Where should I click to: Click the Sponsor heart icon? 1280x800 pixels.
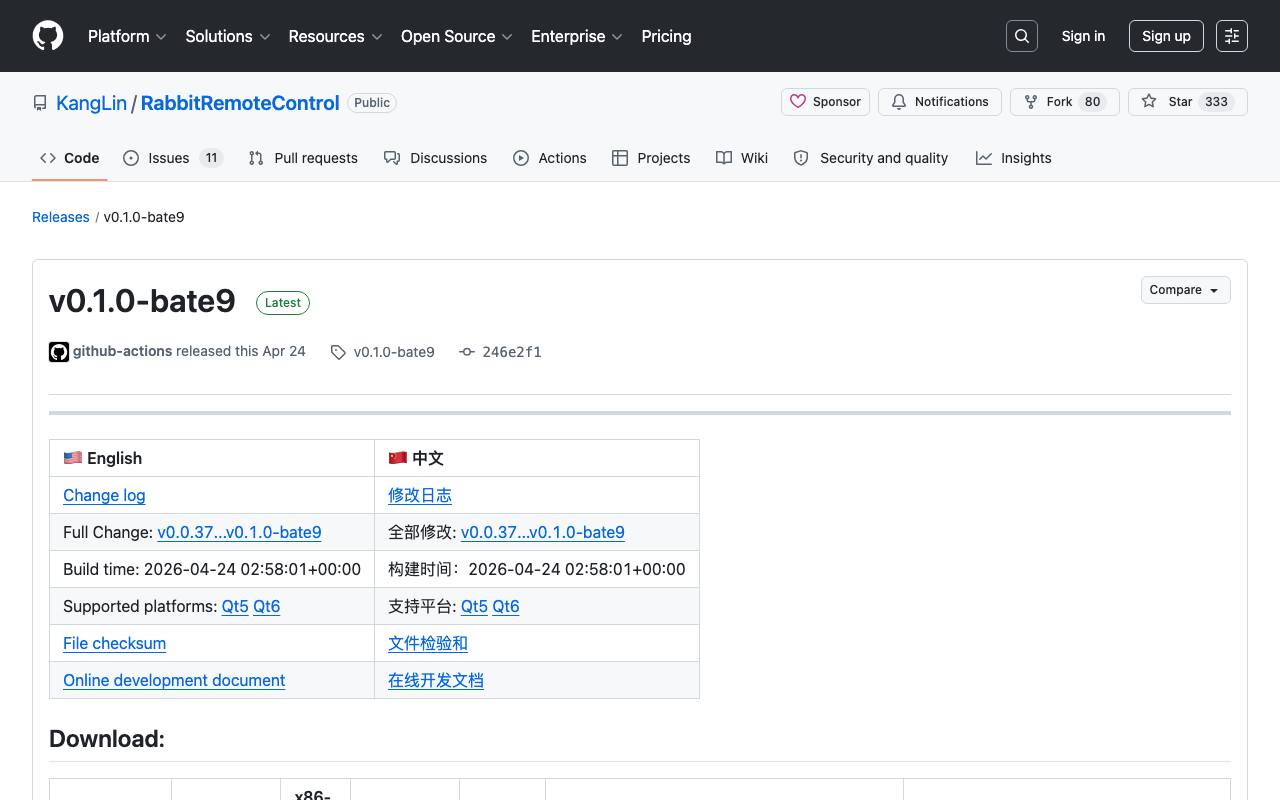point(798,102)
